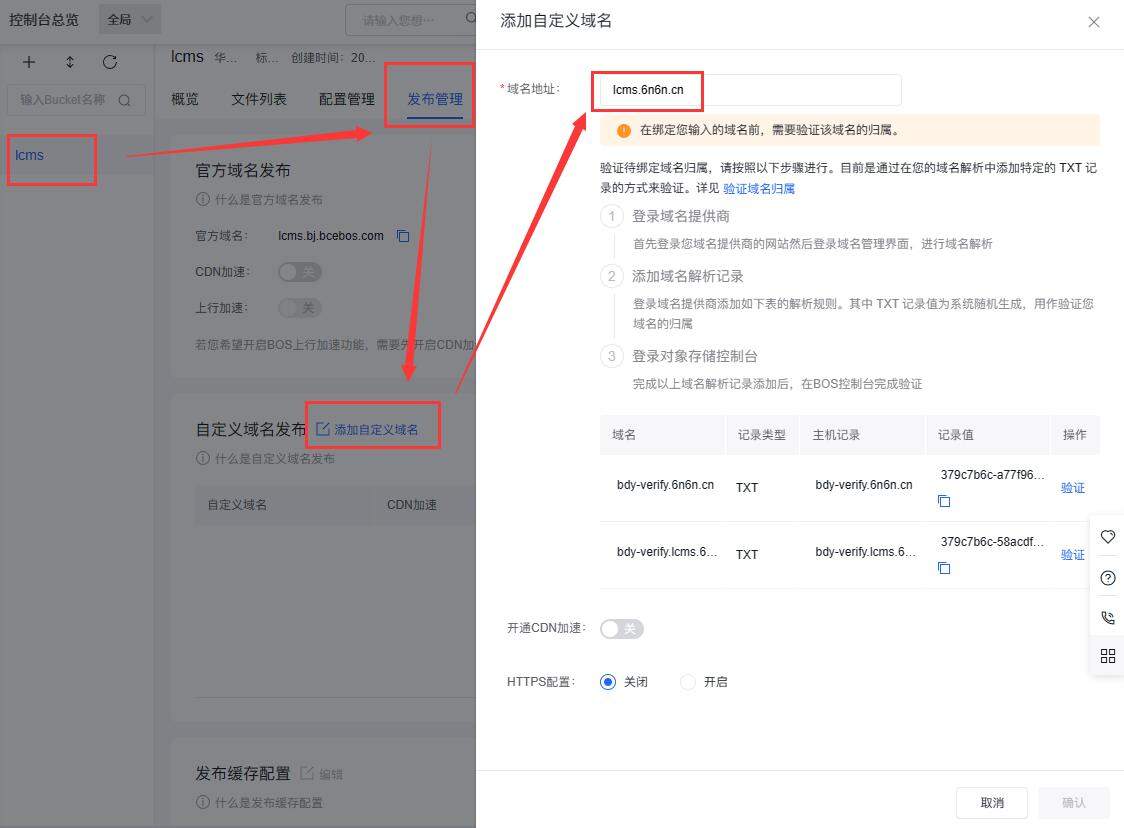Open the help question-mark icon in side toolbar
This screenshot has height=828, width=1124.
click(x=1108, y=578)
